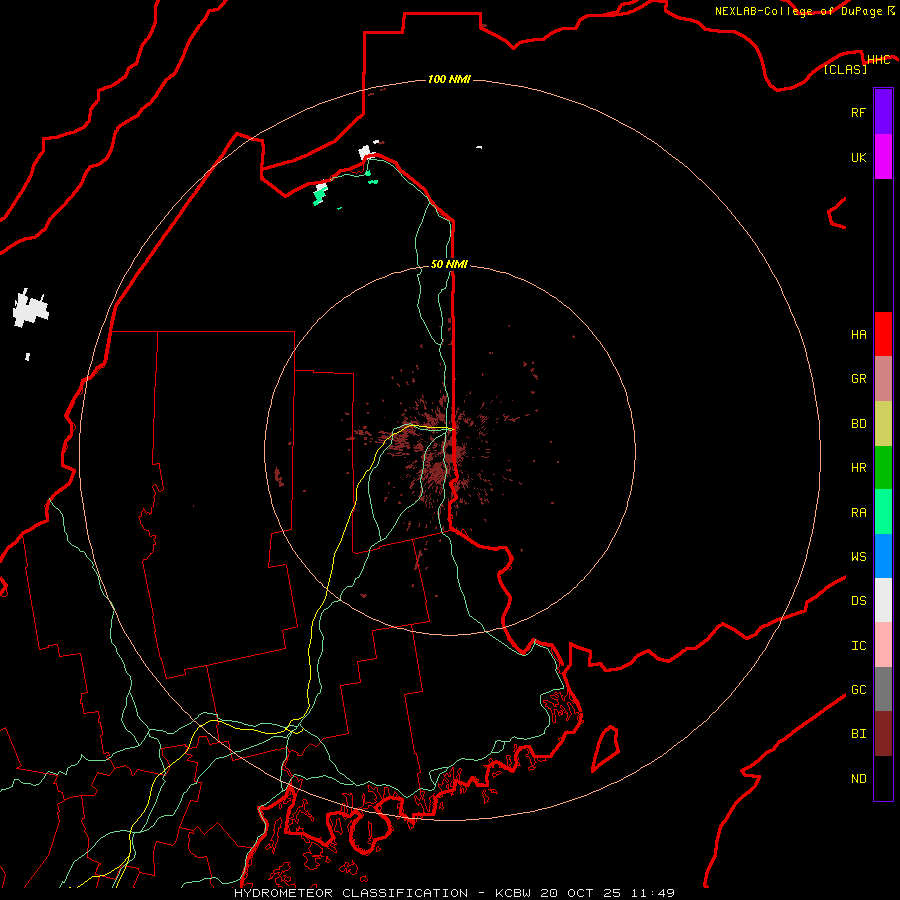Click the 50 NMI range ring label
This screenshot has height=900, width=900.
449,264
